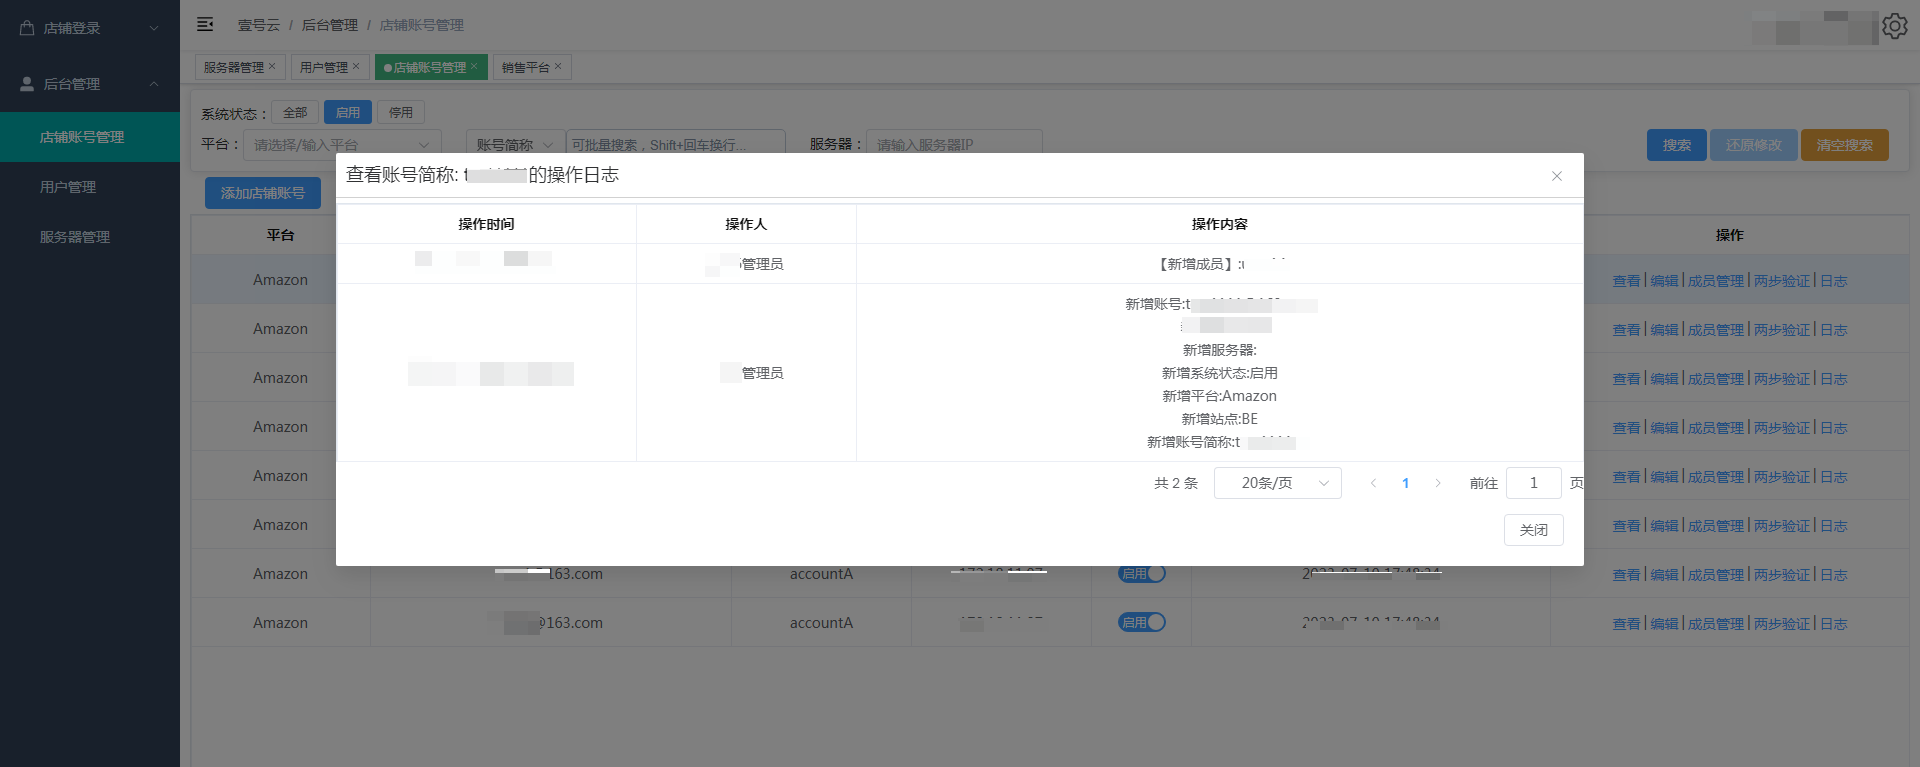
Task: Click 壹号云 breadcrumb
Action: coord(259,25)
